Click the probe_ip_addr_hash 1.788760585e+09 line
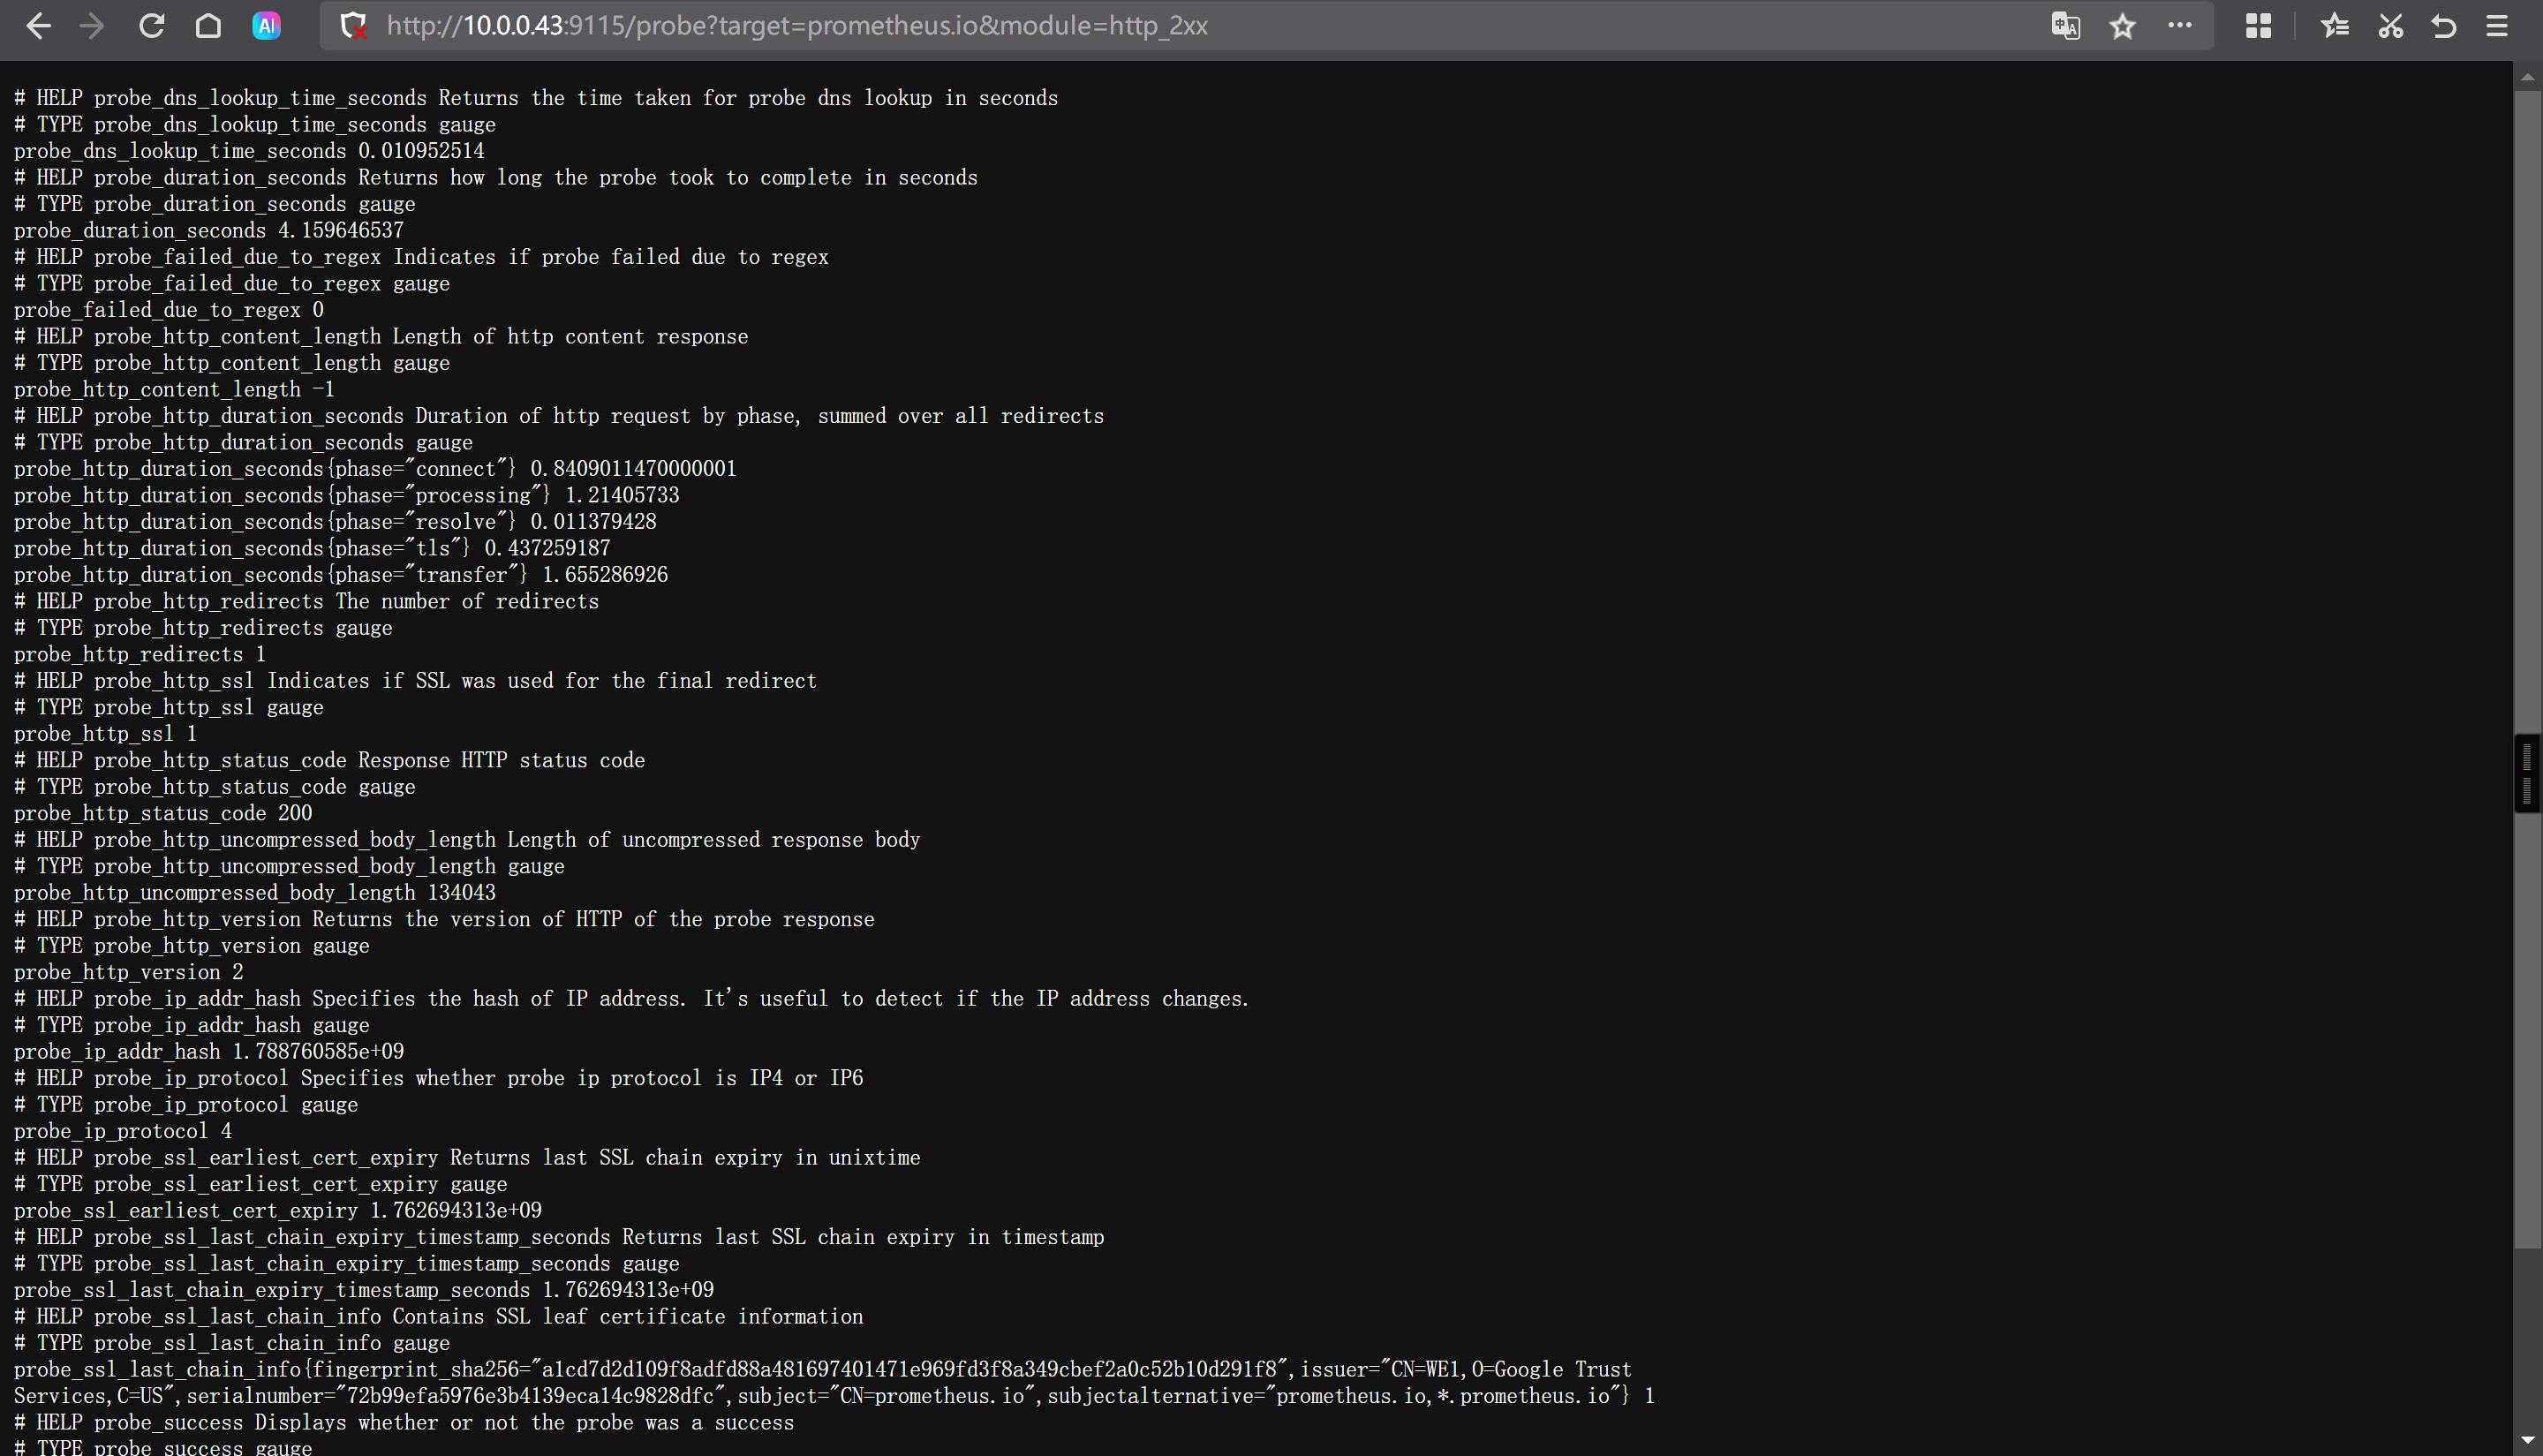Image resolution: width=2543 pixels, height=1456 pixels. click(x=209, y=1051)
